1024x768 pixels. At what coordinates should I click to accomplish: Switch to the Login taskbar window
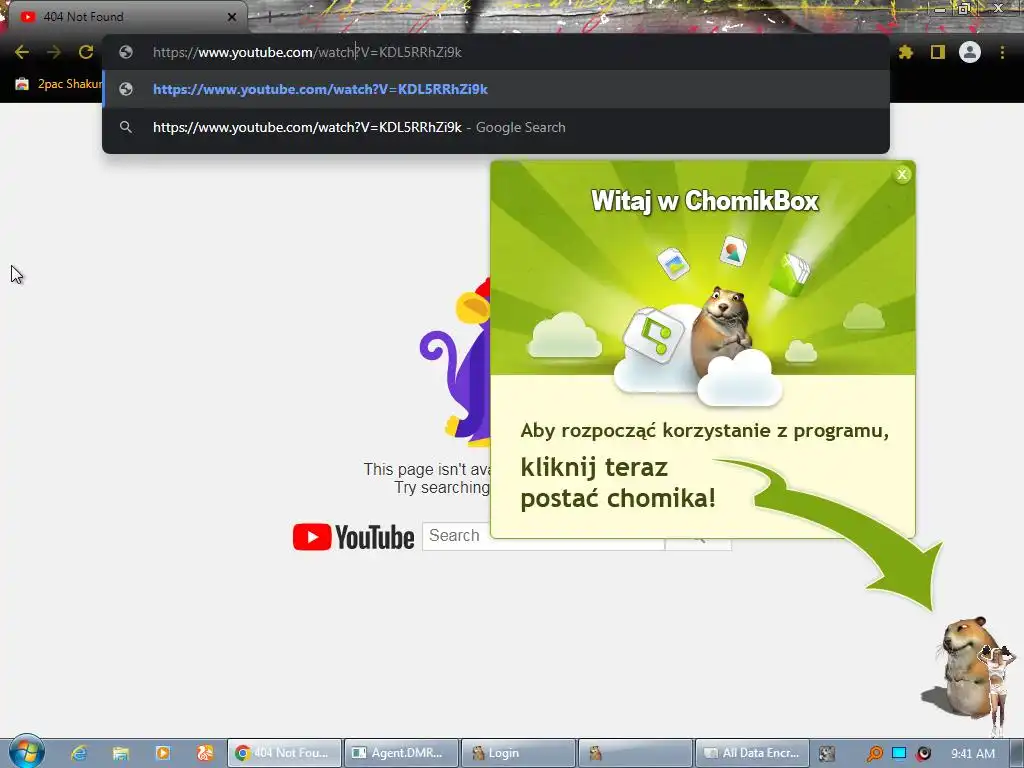click(518, 753)
